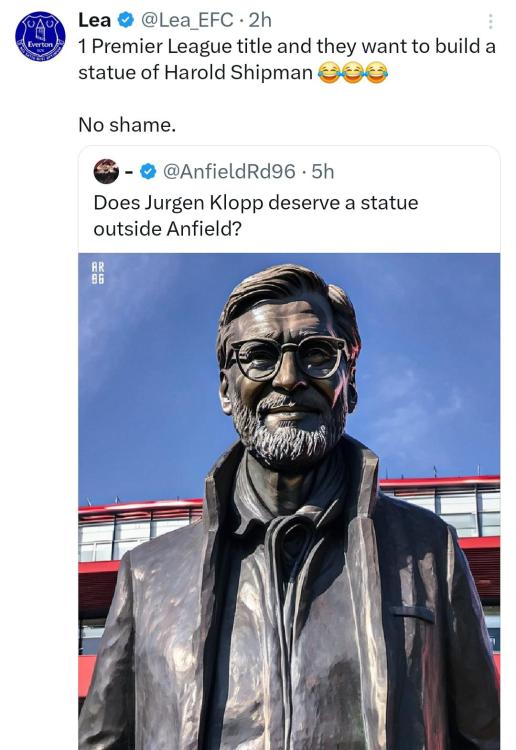Click the 2h tweet timestamp
The height and width of the screenshot is (750, 516).
260,21
